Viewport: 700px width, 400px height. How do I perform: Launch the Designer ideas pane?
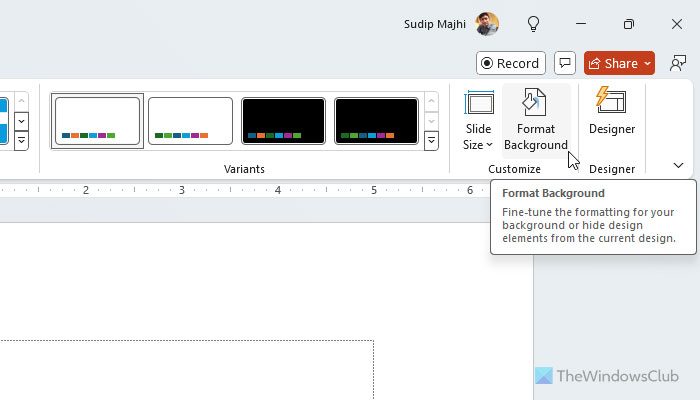coord(612,111)
